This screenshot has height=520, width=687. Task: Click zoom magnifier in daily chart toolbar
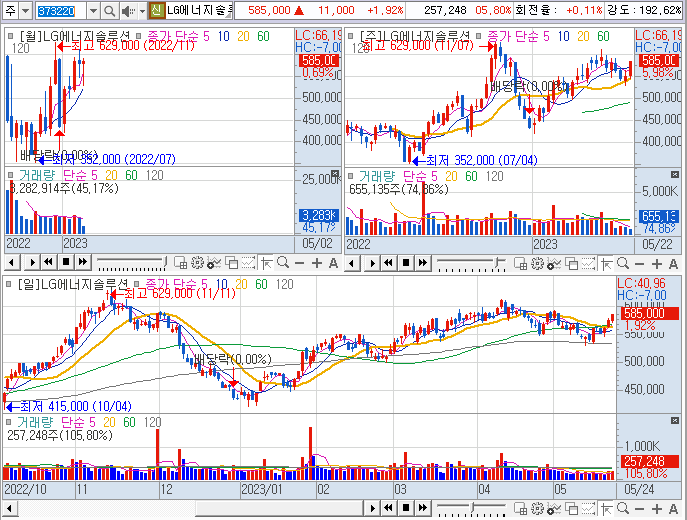(623, 508)
